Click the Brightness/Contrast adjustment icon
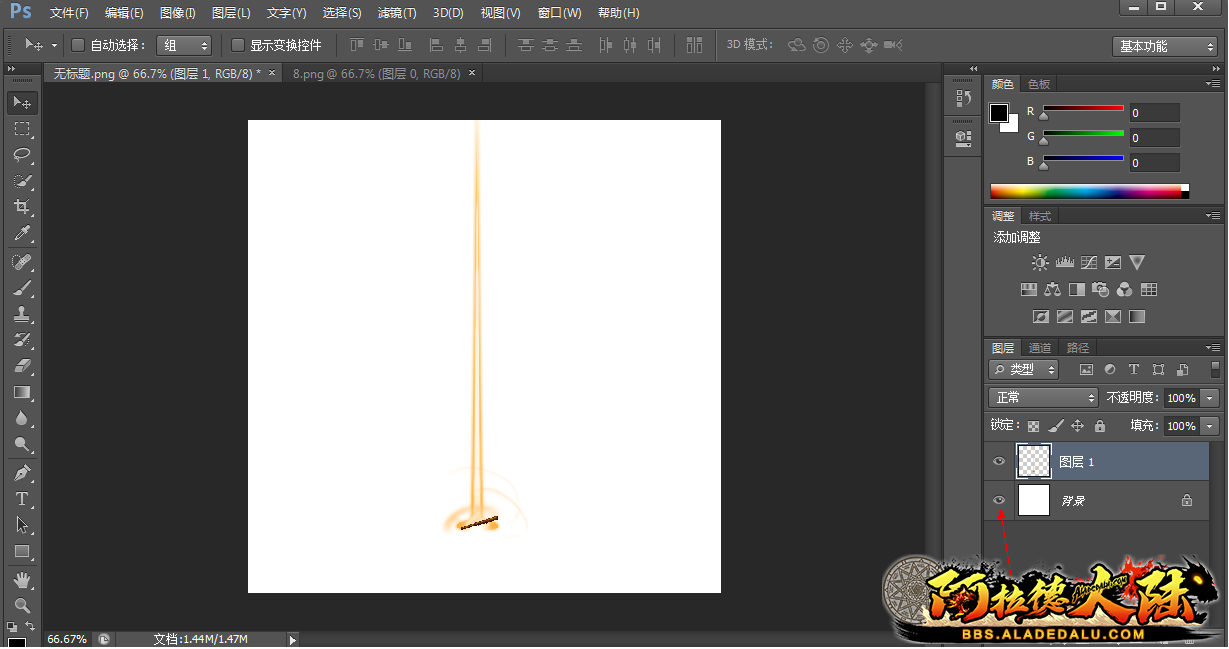This screenshot has width=1229, height=649. click(x=1040, y=263)
